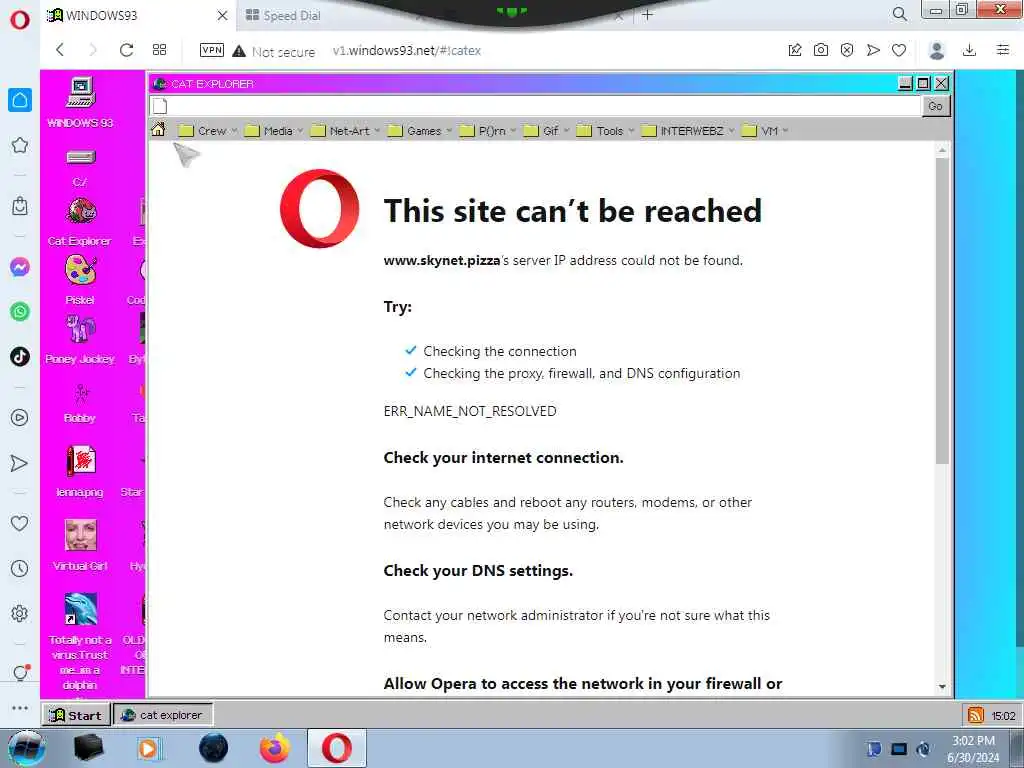Open the Flow arrow icon in the Opera sidebar
This screenshot has width=1024, height=768.
point(20,464)
